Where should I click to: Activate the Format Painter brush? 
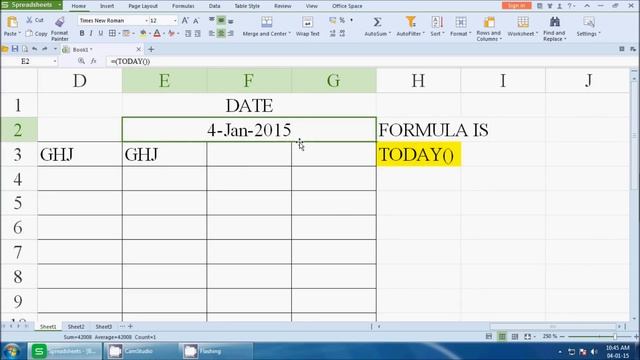[60, 22]
